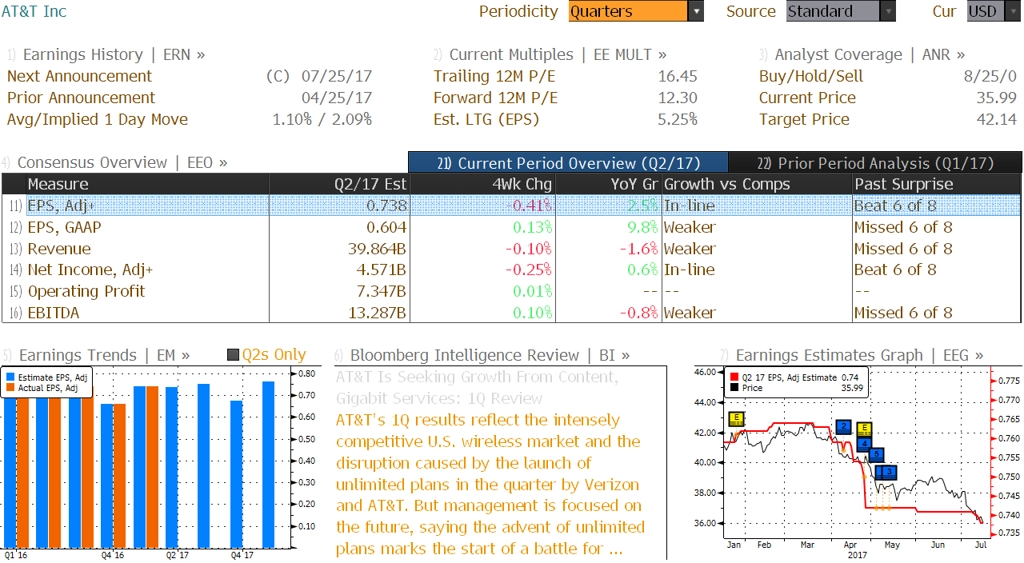Click Prior Announcement date 04/25/17
1024x563 pixels.
[336, 97]
